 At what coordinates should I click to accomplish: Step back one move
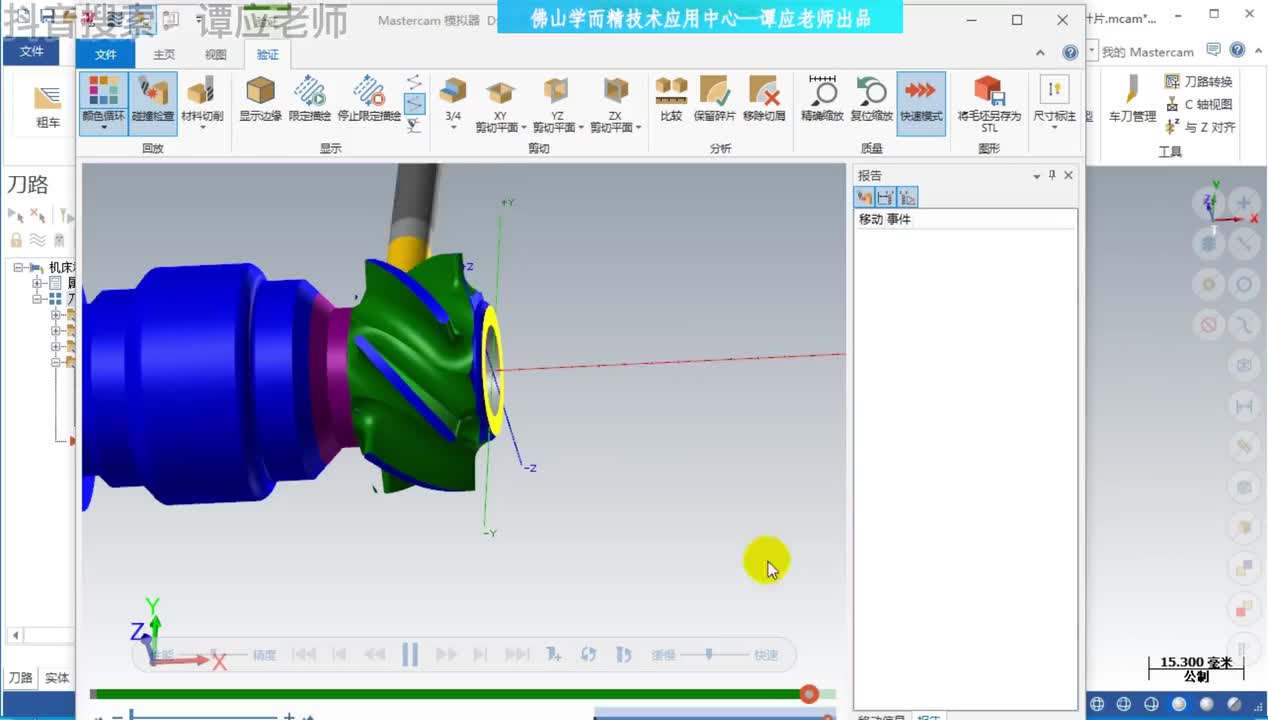(x=339, y=655)
